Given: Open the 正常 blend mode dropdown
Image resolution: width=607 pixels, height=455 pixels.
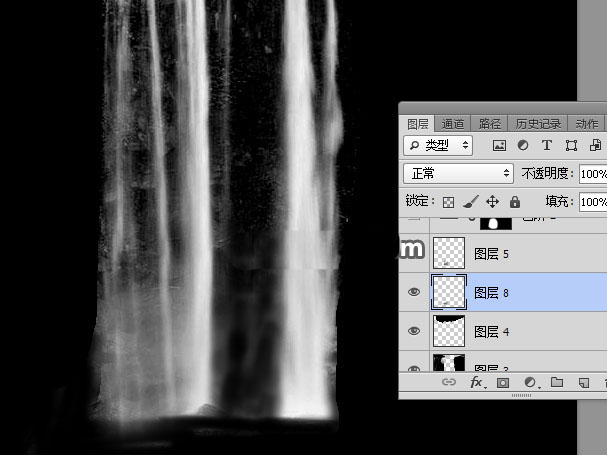Looking at the screenshot, I should point(458,174).
